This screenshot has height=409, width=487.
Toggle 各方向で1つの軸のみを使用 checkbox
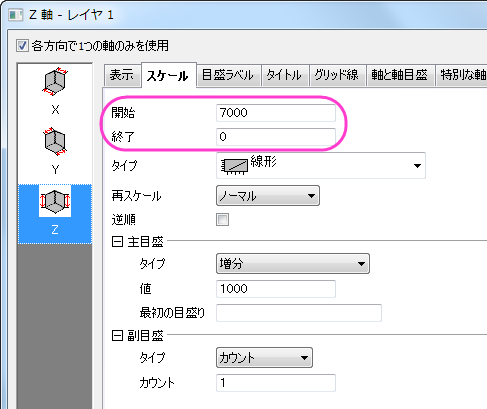(22, 46)
